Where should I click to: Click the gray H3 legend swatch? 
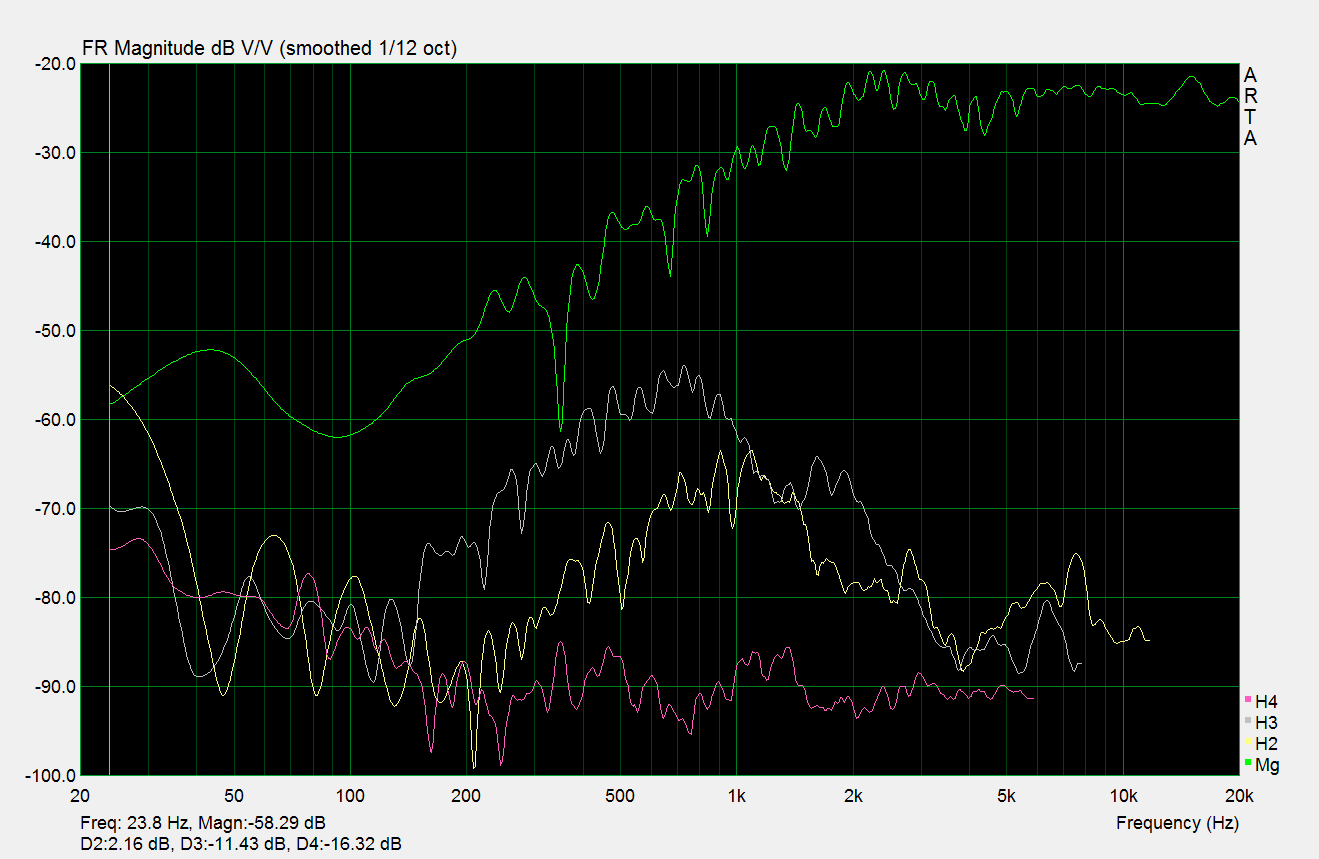pyautogui.click(x=1247, y=720)
